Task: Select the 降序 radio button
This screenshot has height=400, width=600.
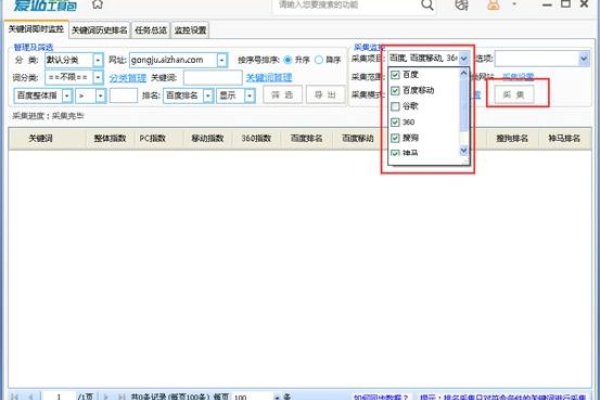Action: click(x=318, y=60)
